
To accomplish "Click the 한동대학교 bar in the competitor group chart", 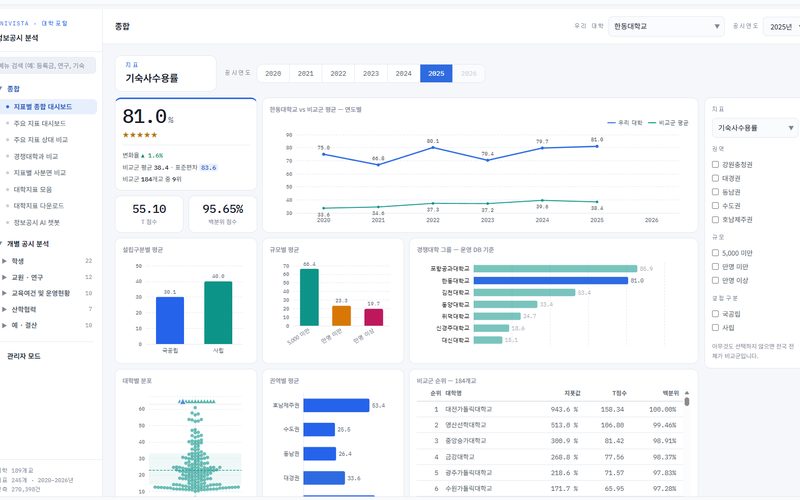I will [x=551, y=281].
